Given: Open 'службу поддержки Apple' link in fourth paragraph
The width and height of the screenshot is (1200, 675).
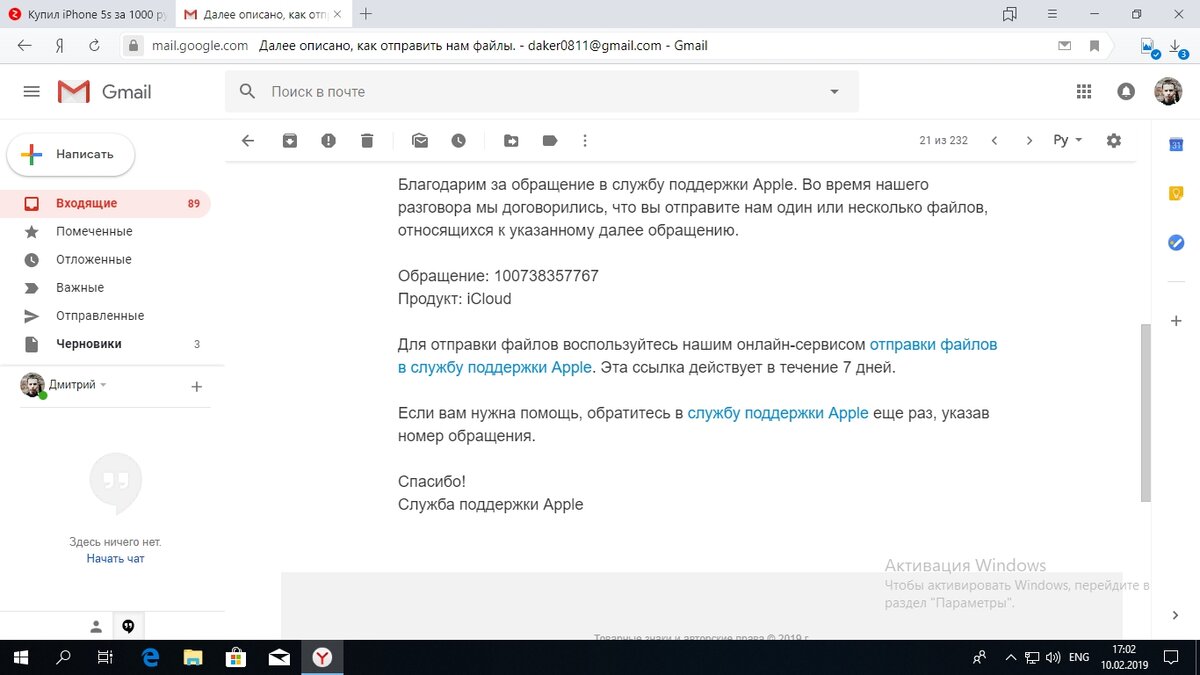Looking at the screenshot, I should point(778,413).
